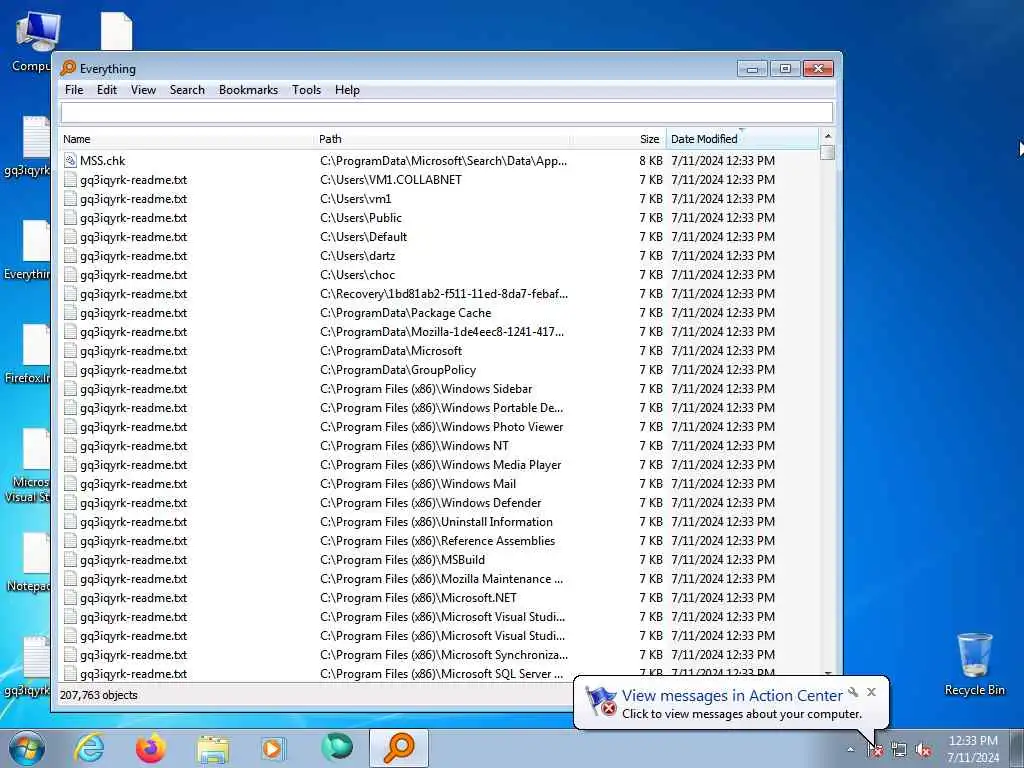Select readme file icon in Windows Sidebar row

pyautogui.click(x=71, y=389)
